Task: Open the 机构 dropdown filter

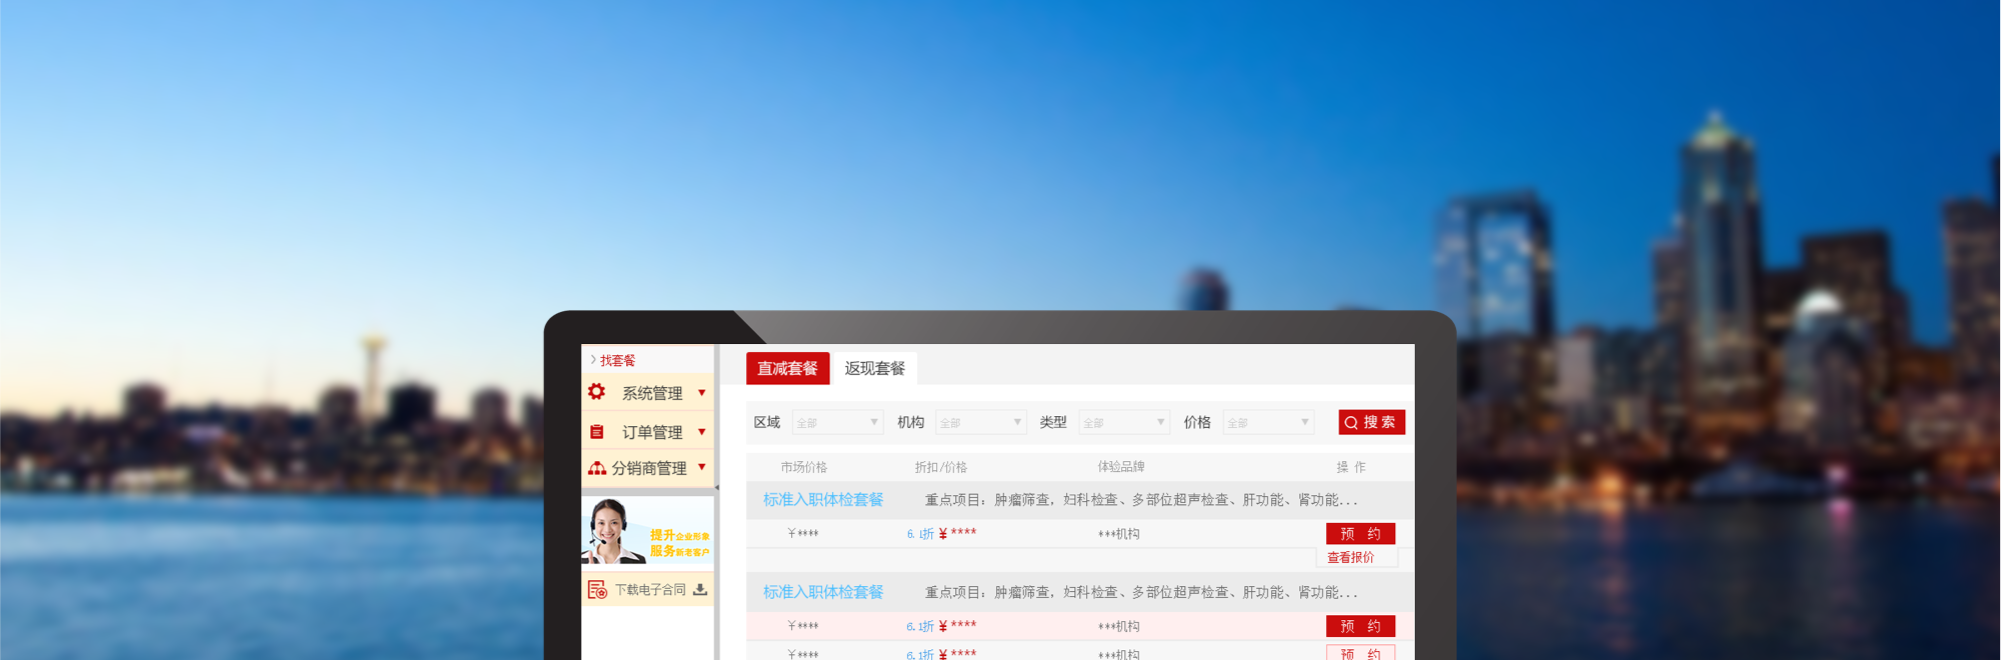Action: 980,423
